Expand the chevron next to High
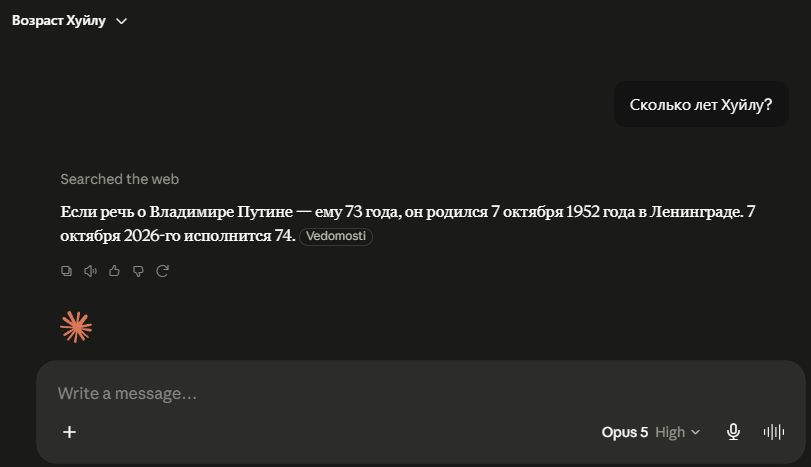This screenshot has height=467, width=811. click(x=696, y=432)
